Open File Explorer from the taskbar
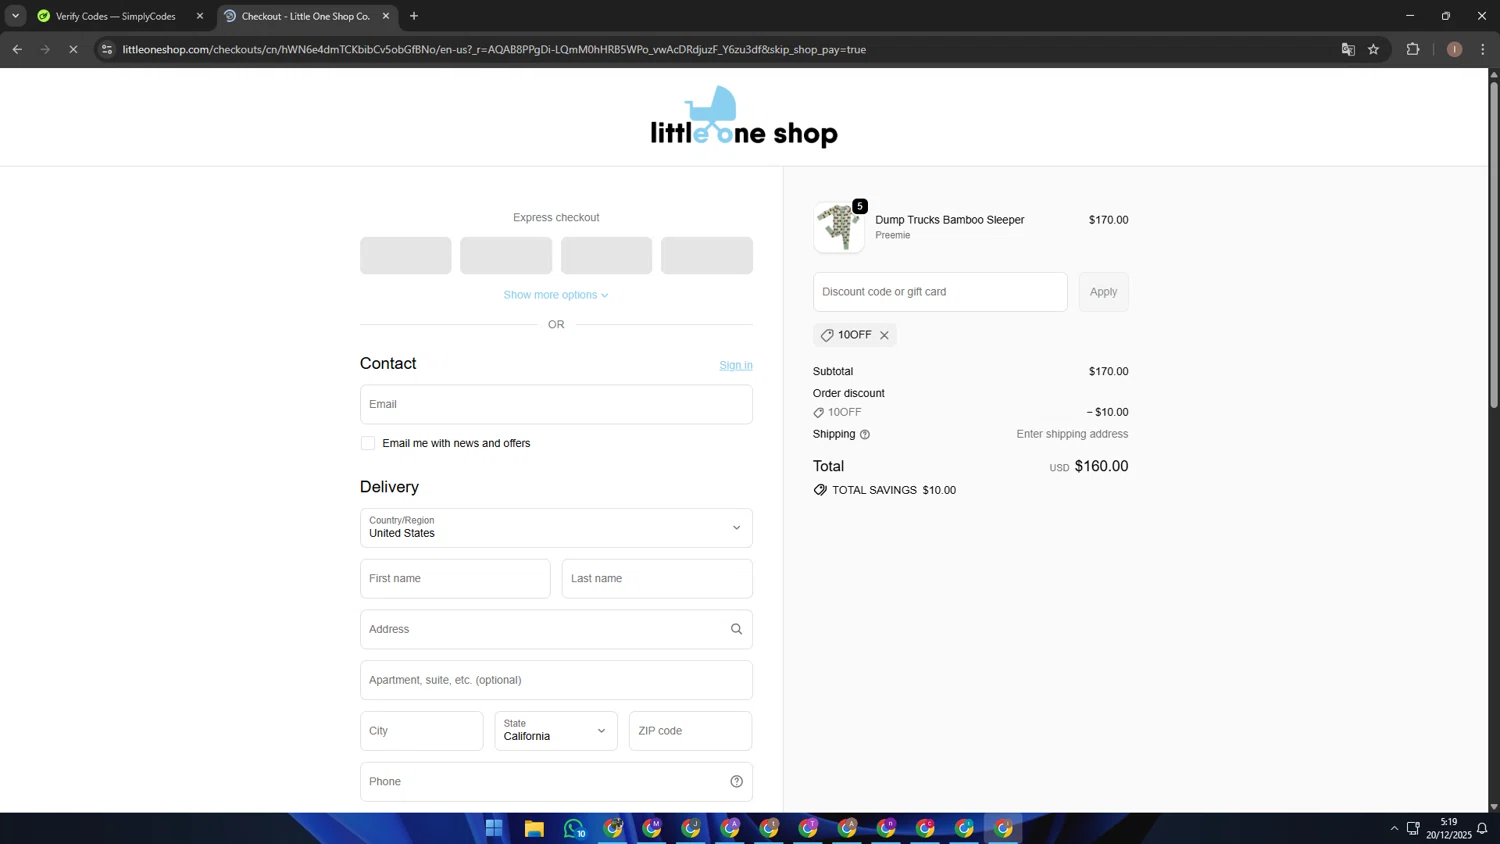This screenshot has width=1500, height=844. [534, 828]
